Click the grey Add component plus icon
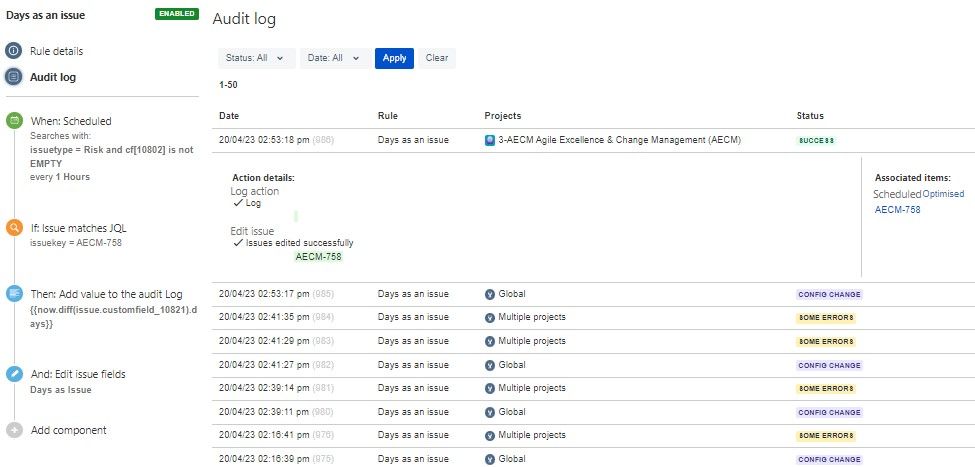975x467 pixels. [14, 430]
